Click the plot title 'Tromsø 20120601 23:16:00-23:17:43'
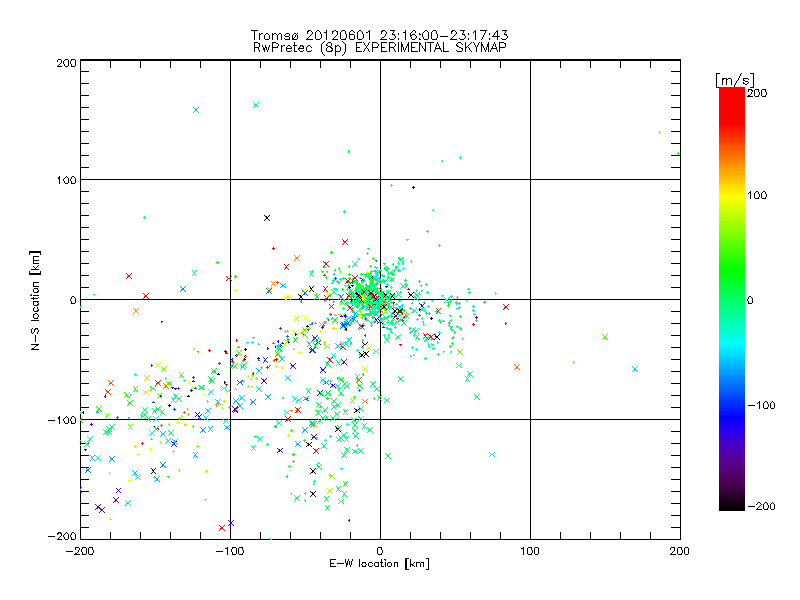The image size is (800, 600). pos(379,35)
